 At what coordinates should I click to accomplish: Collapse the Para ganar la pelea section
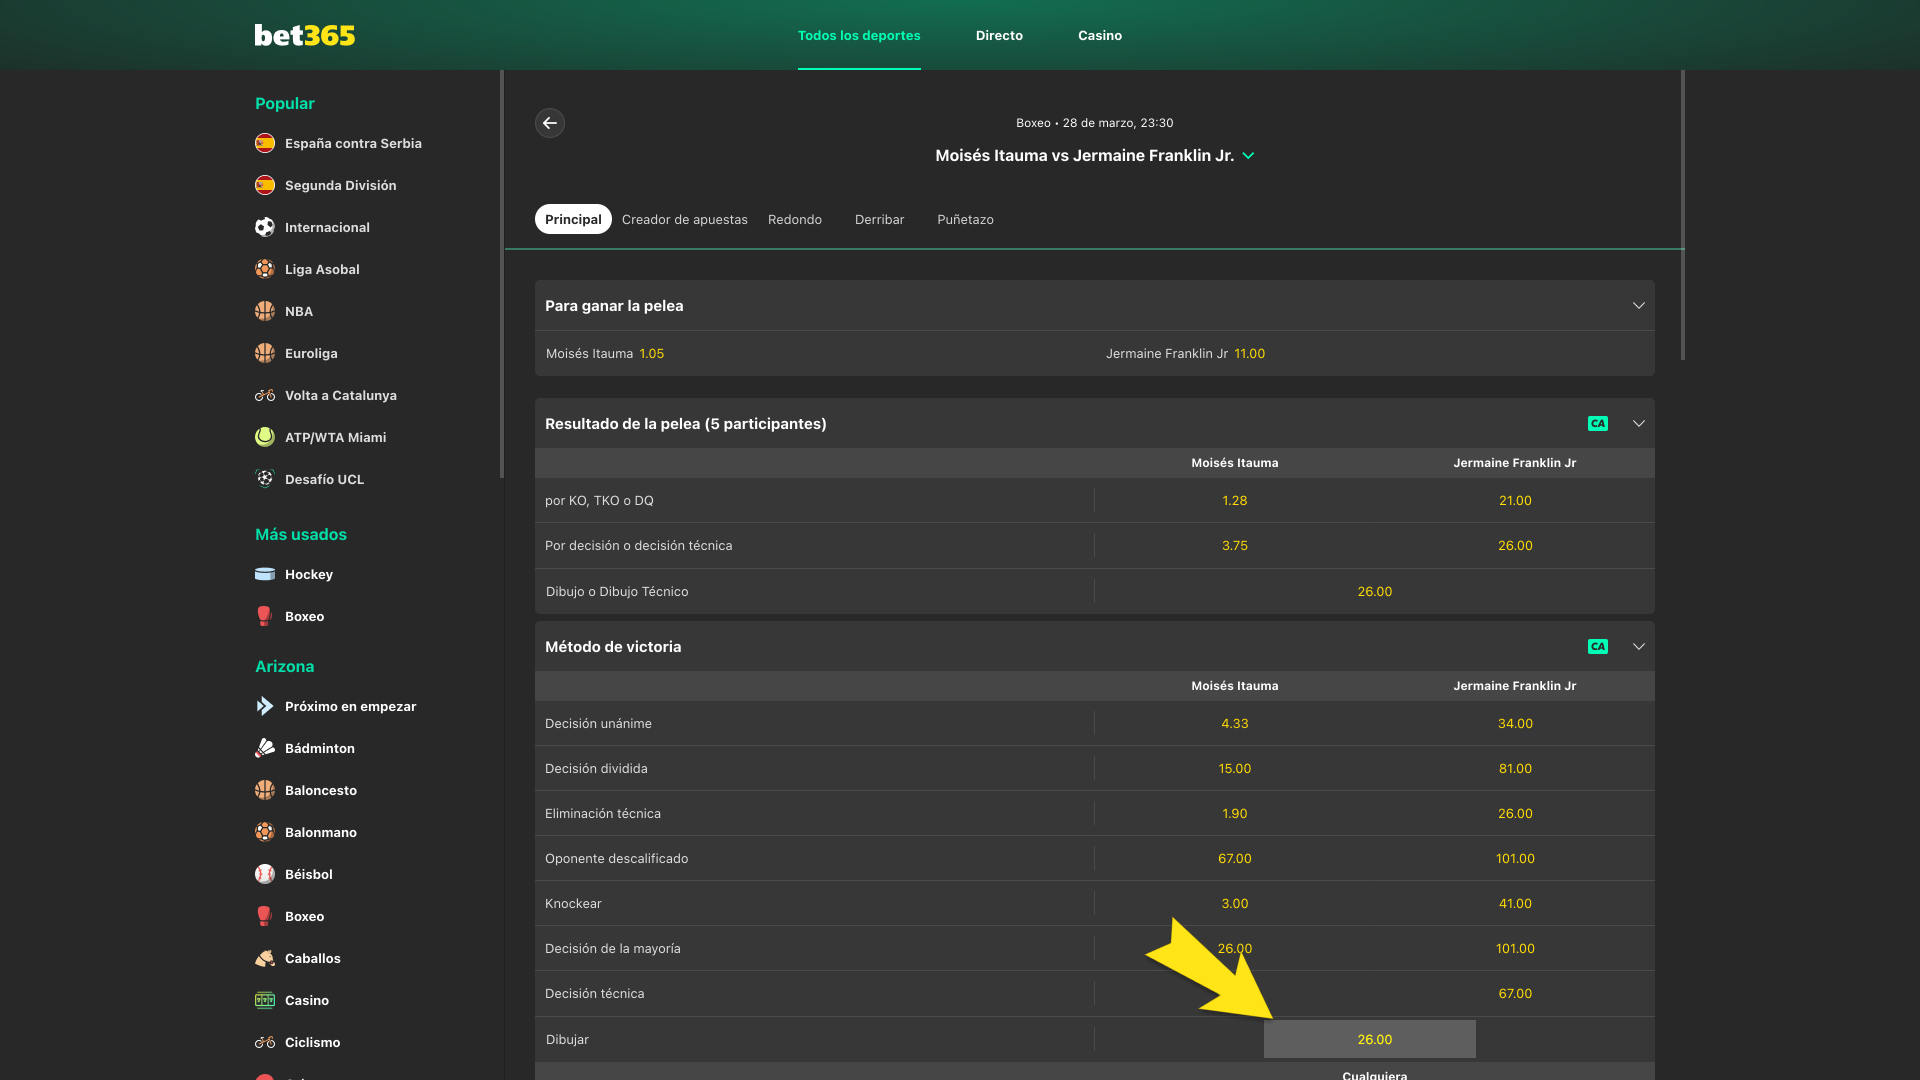point(1639,306)
